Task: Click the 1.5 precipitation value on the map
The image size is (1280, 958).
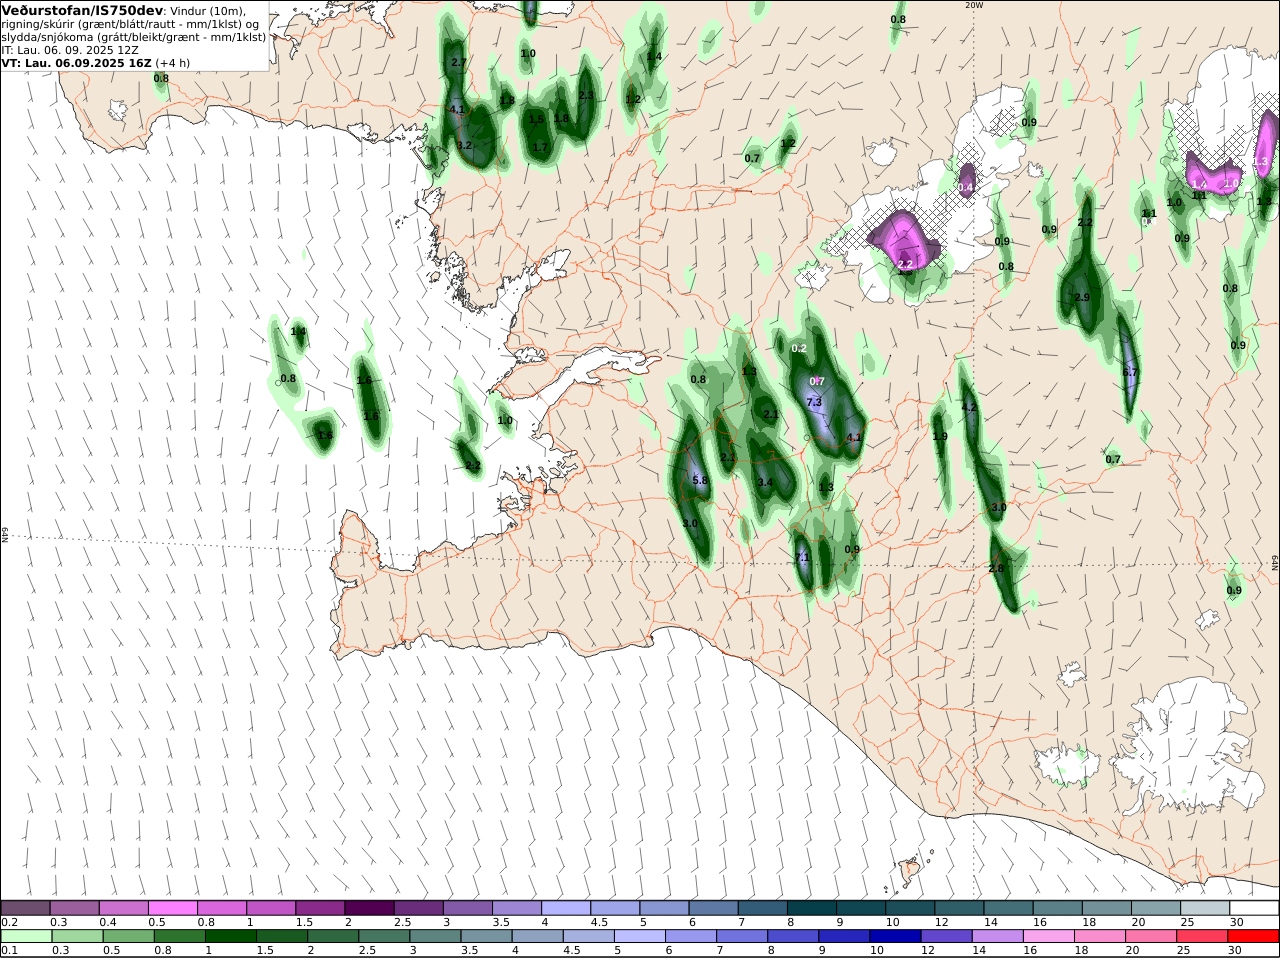Action: (536, 120)
